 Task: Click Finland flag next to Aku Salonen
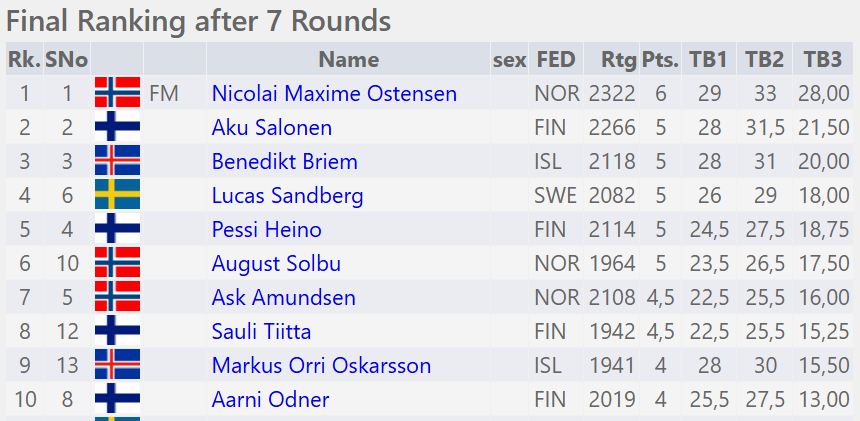tap(117, 128)
